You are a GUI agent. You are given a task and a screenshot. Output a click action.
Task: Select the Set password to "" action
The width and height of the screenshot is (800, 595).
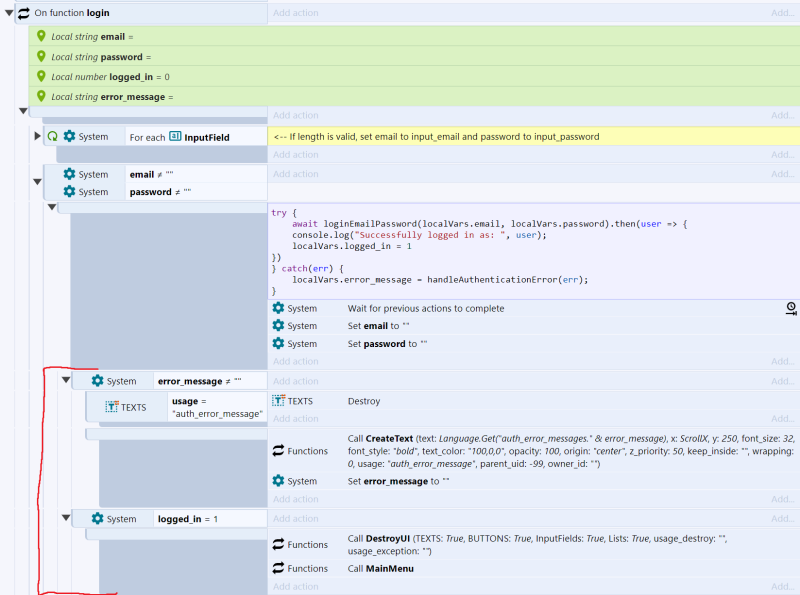(534, 343)
